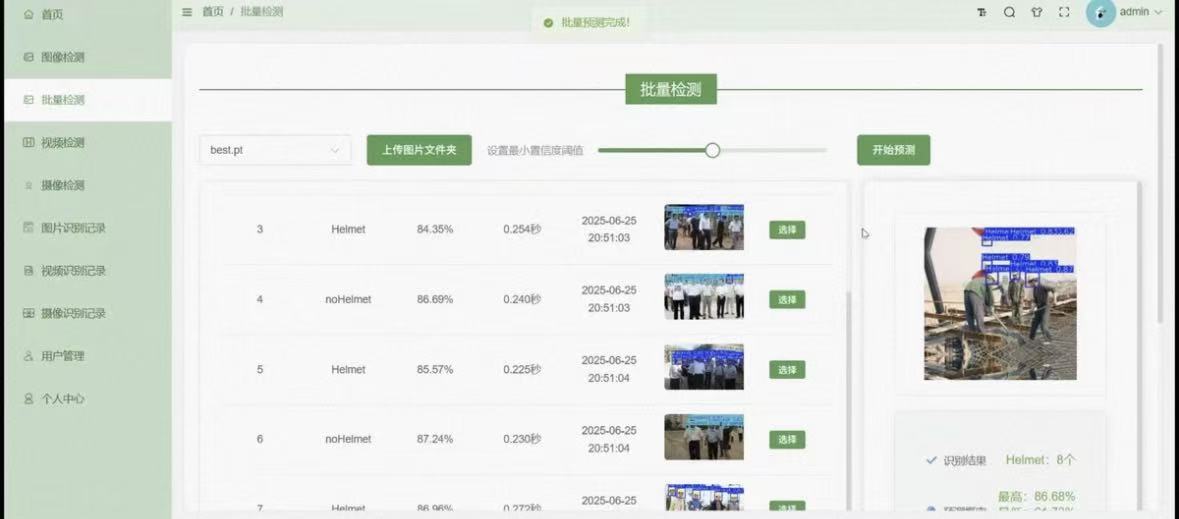The height and width of the screenshot is (519, 1179).
Task: Open the font size icon in header
Action: [982, 12]
